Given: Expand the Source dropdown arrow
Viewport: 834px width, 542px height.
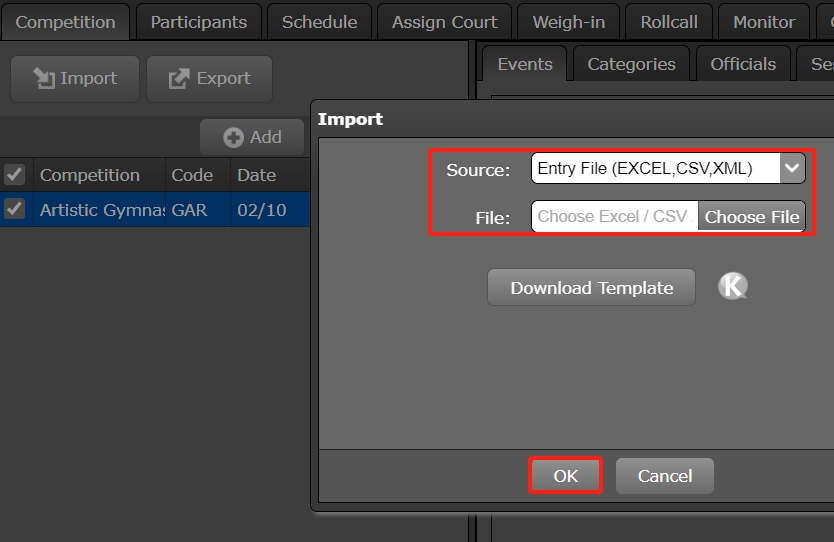Looking at the screenshot, I should coord(792,169).
